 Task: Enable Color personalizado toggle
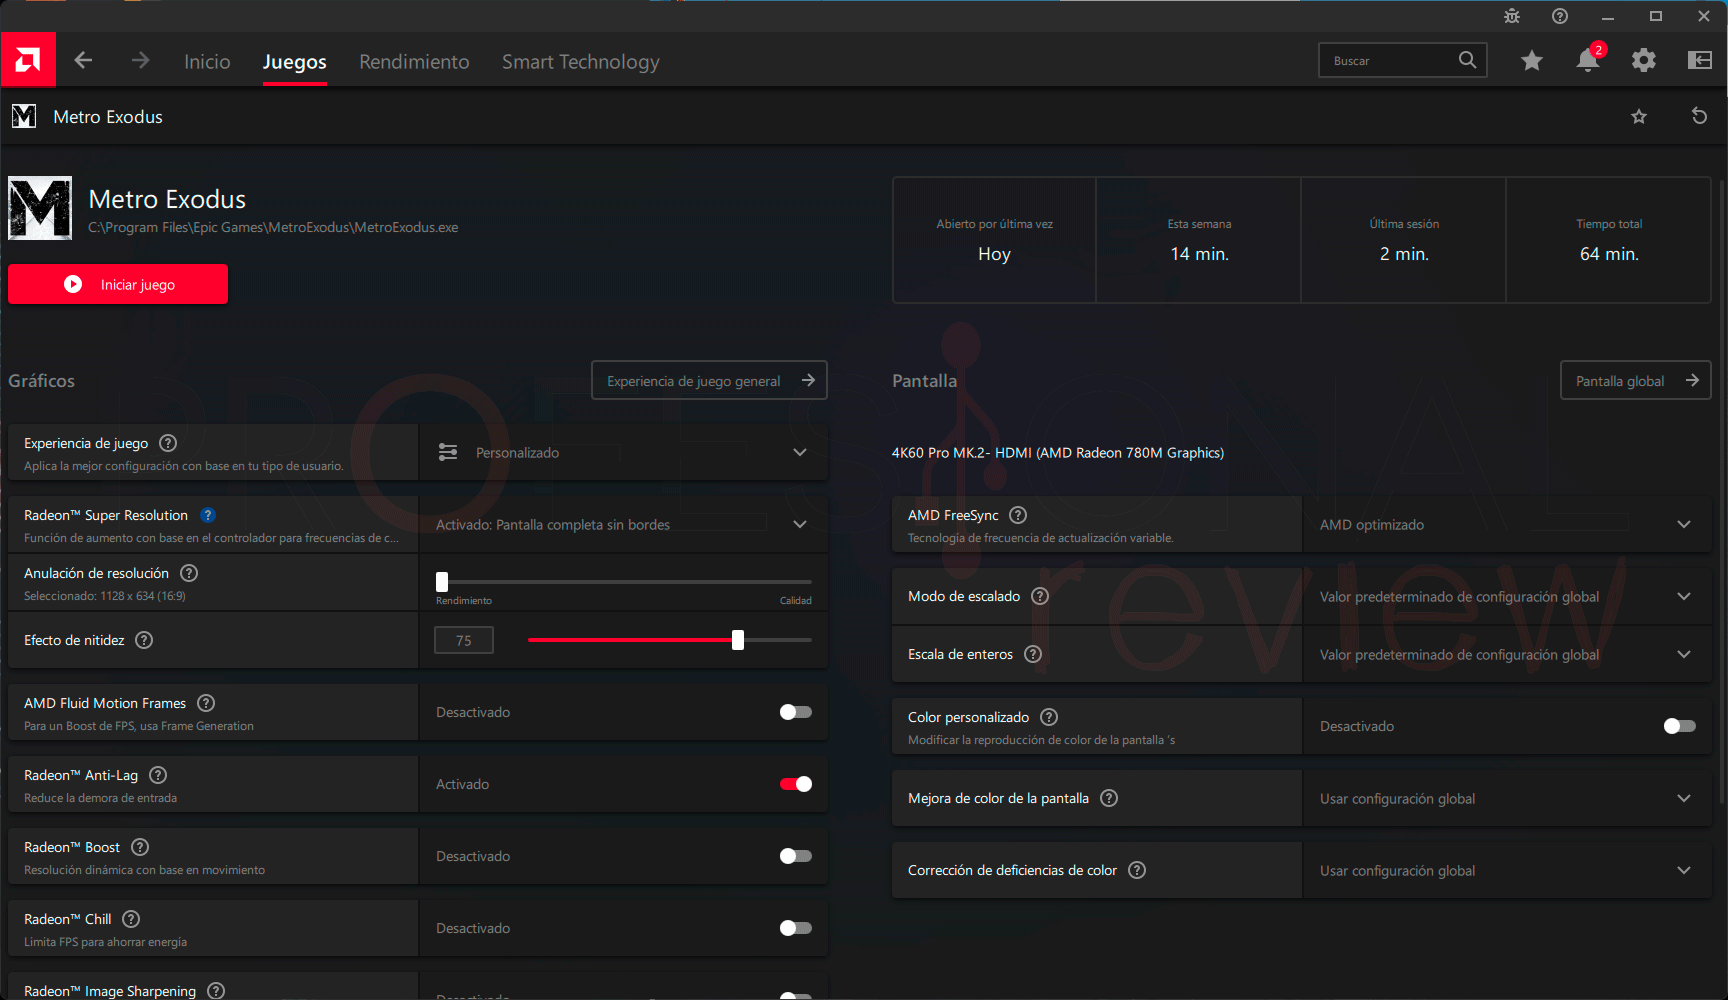(1680, 726)
